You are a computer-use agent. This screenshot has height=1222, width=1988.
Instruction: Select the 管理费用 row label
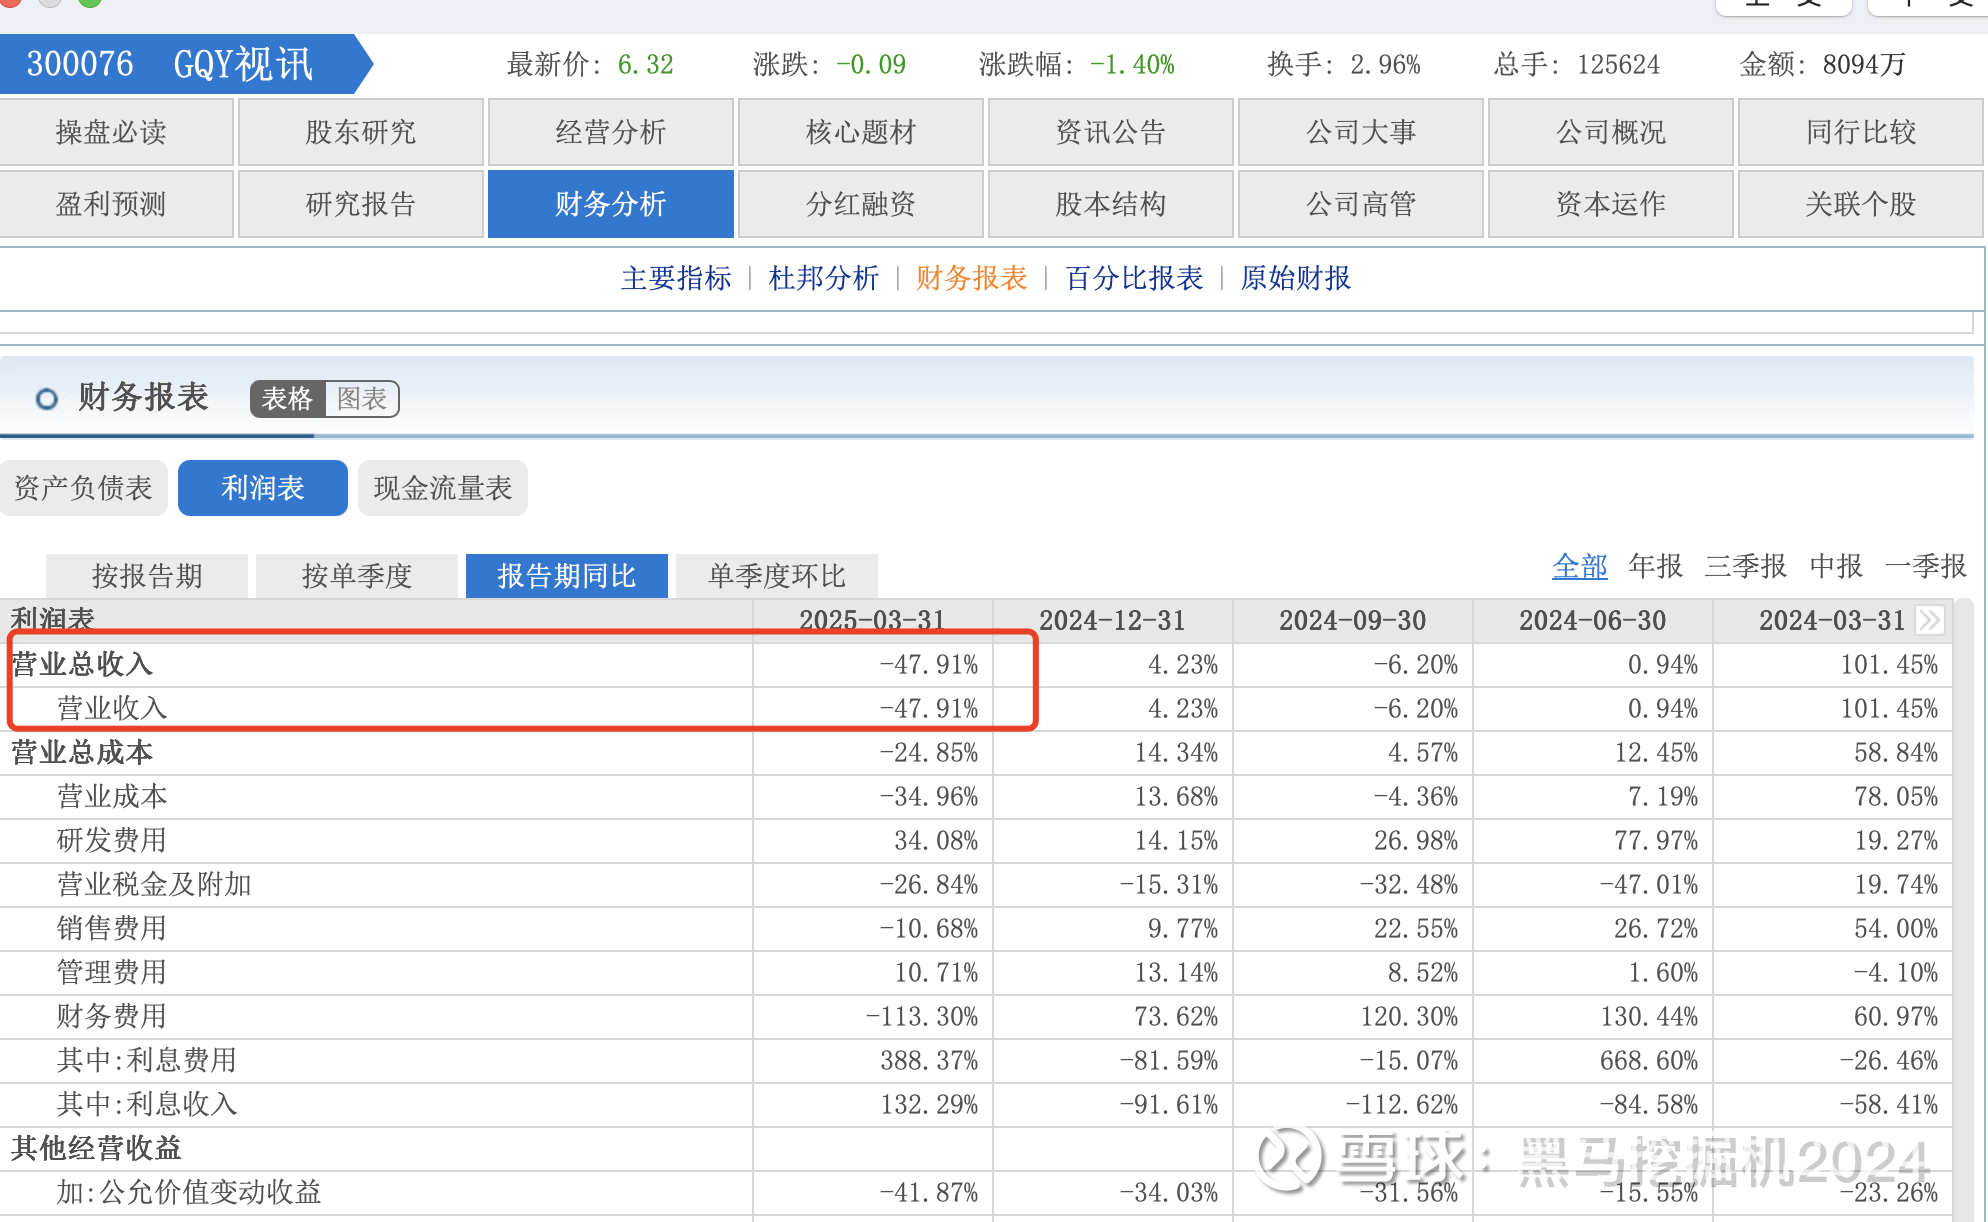pos(112,972)
